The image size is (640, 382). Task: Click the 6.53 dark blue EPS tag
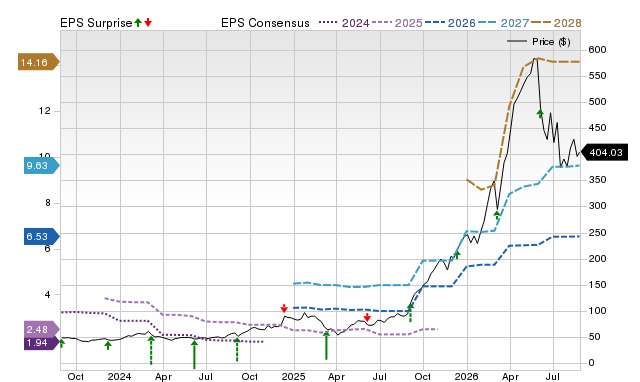tap(41, 236)
